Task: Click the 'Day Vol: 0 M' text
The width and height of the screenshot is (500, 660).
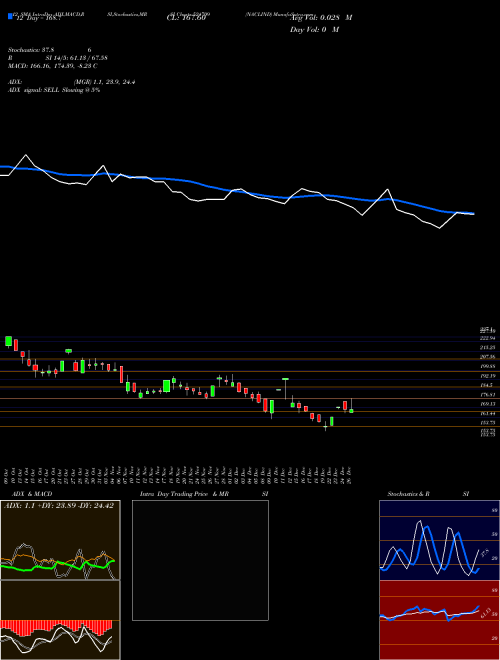Action: (x=314, y=29)
